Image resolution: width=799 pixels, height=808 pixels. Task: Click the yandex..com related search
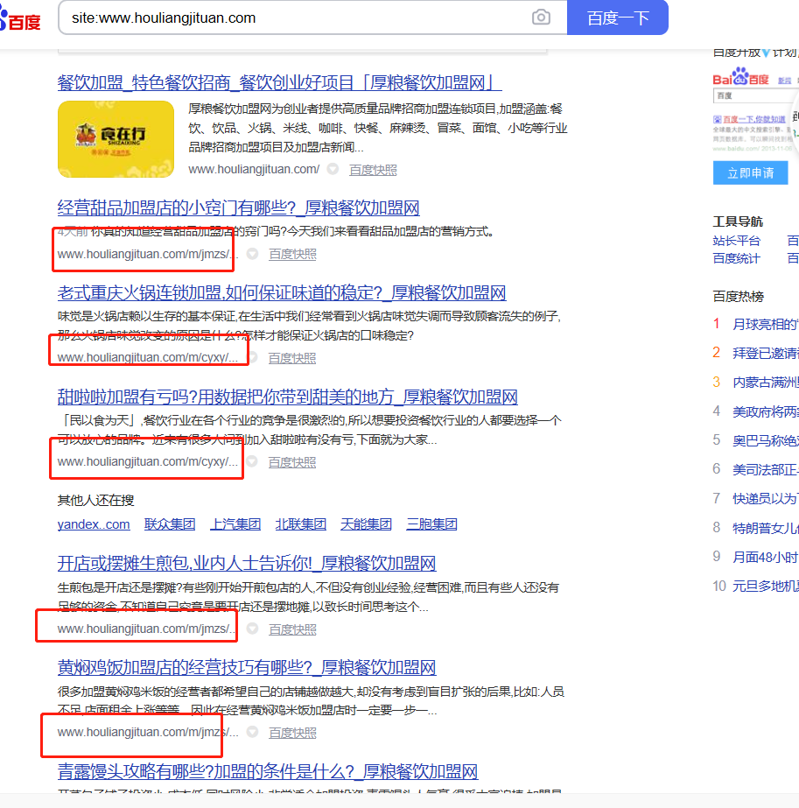click(94, 524)
